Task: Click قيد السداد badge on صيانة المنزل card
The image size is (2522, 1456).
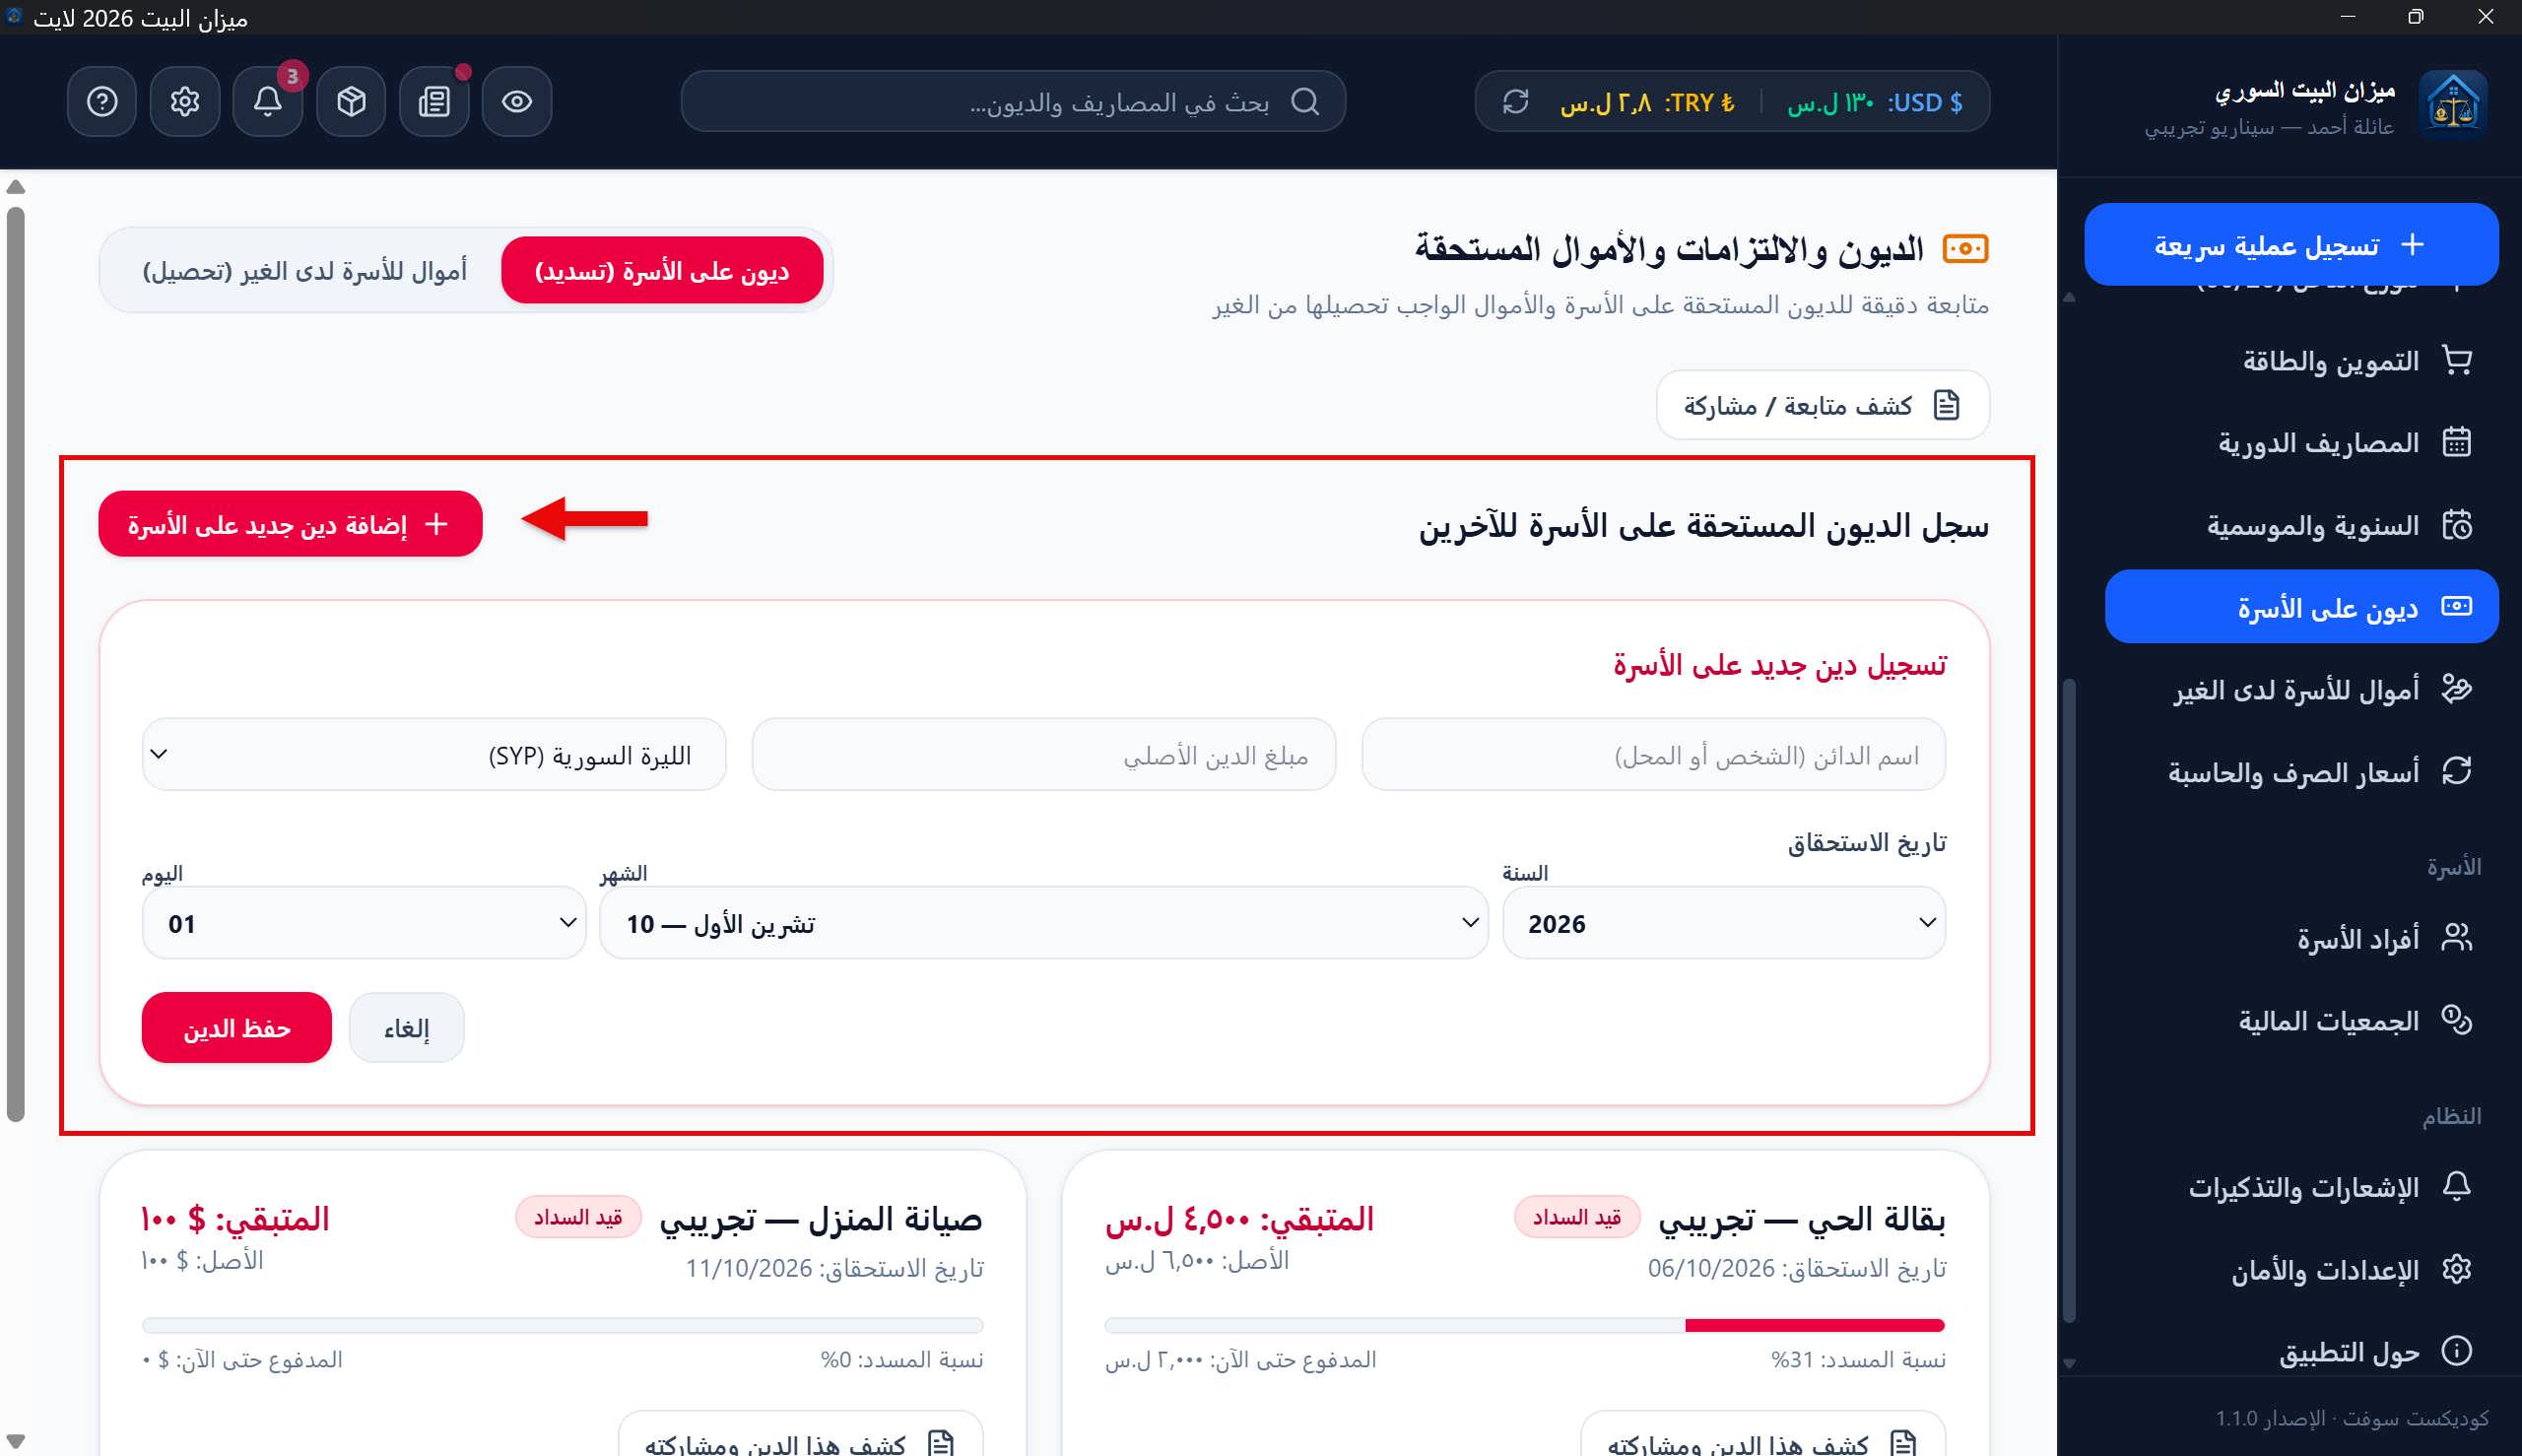Action: coord(578,1217)
